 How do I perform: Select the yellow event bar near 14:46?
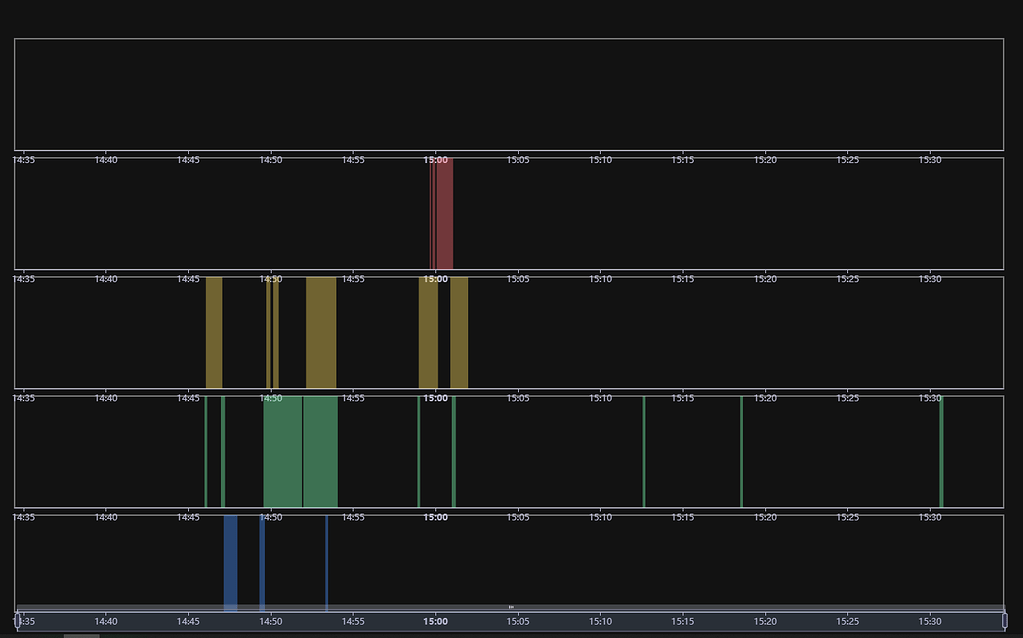(213, 330)
